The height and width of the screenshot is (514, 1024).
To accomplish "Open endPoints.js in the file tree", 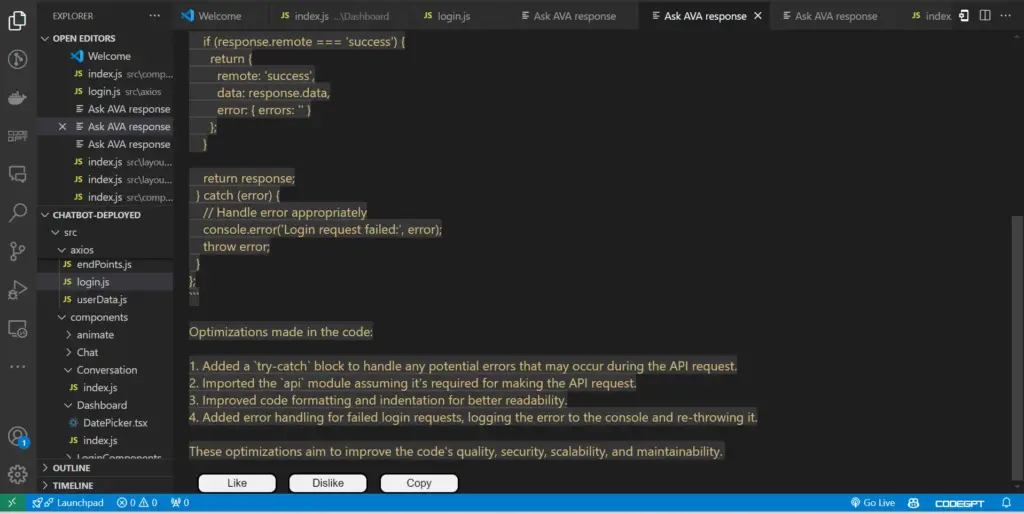I will point(105,265).
